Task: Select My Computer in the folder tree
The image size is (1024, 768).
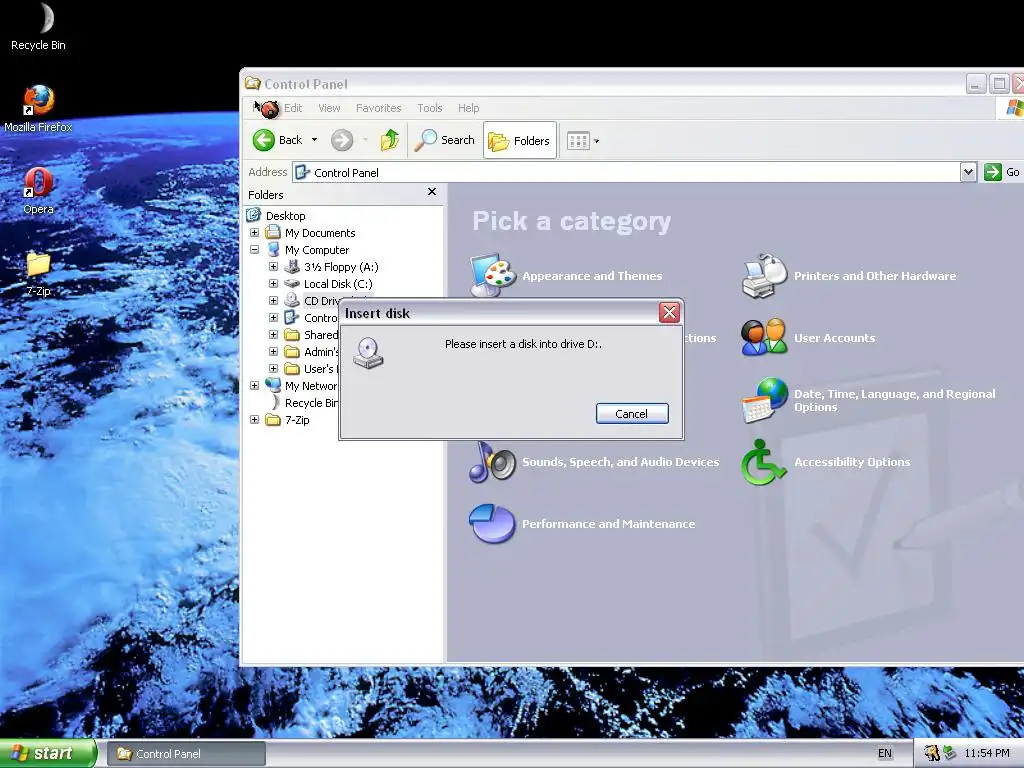Action: pos(317,249)
